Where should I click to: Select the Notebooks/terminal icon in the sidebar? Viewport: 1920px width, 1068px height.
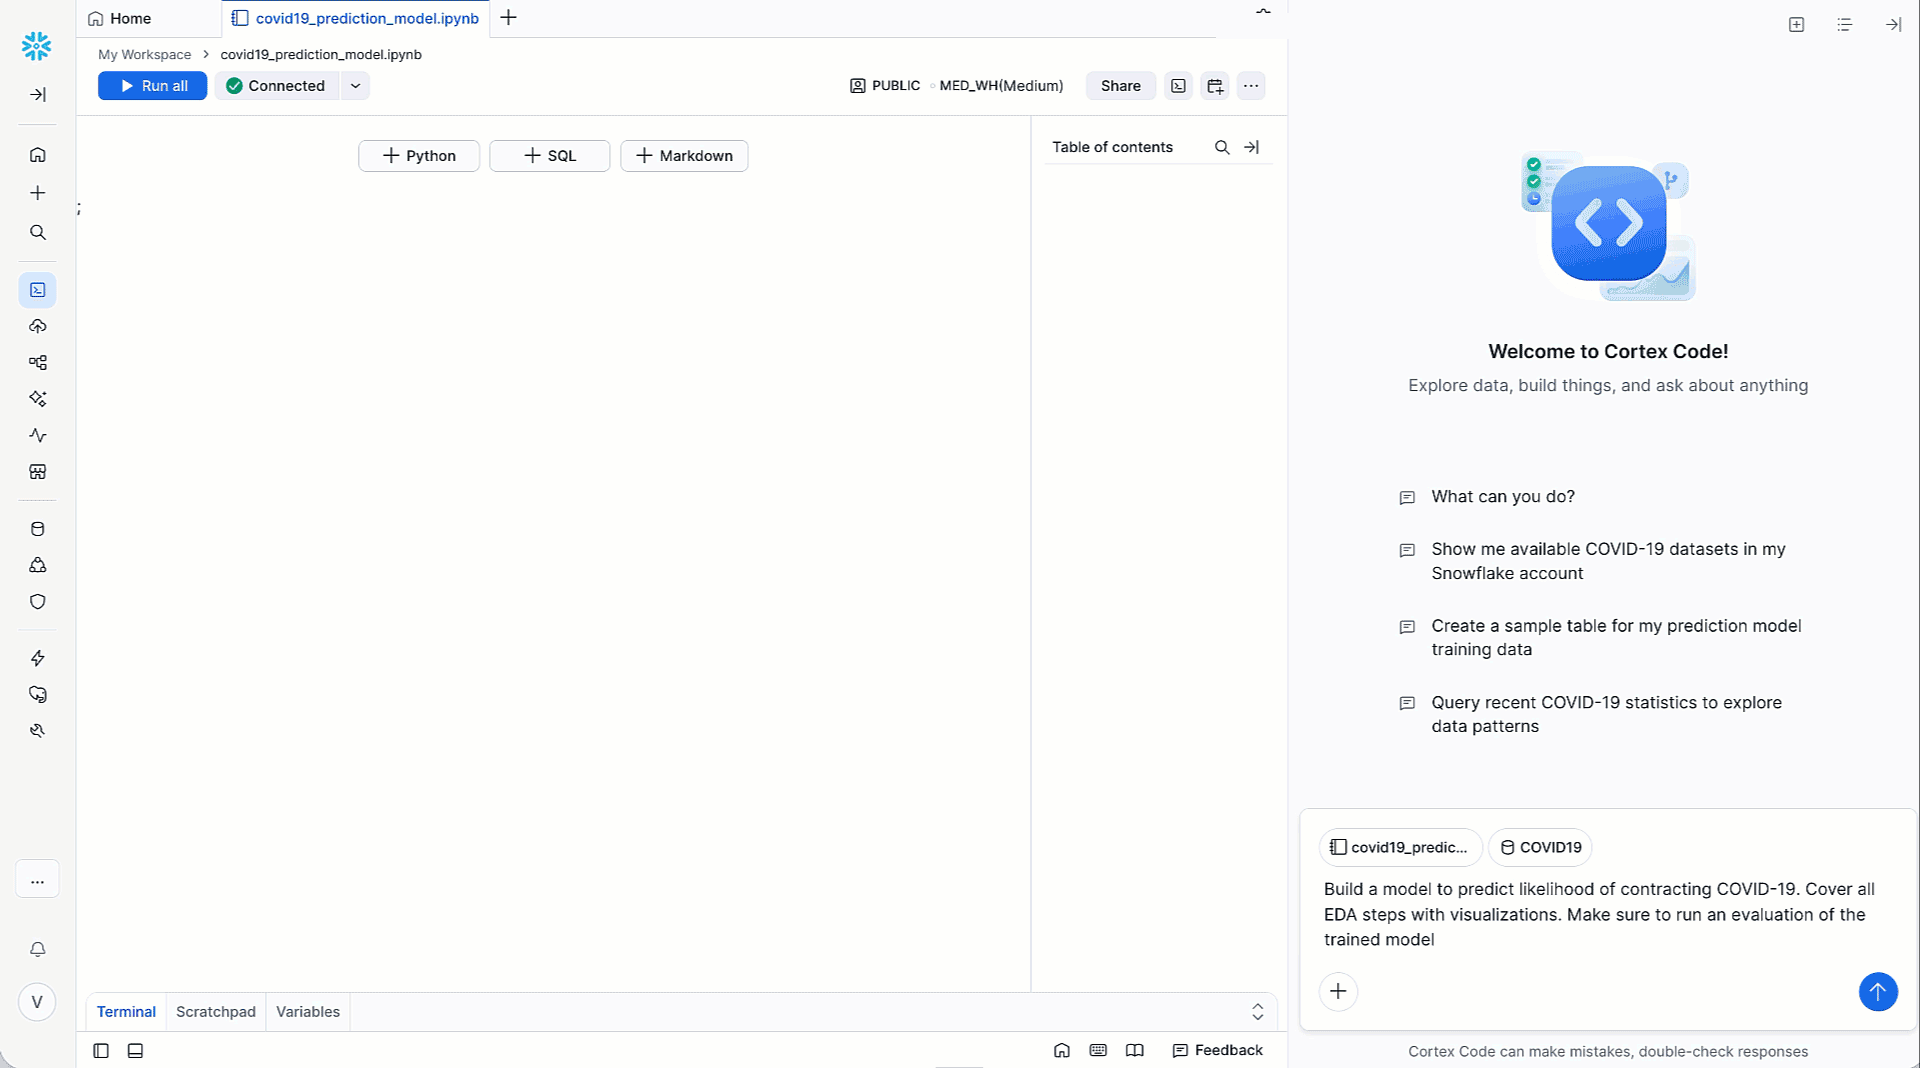coord(37,290)
